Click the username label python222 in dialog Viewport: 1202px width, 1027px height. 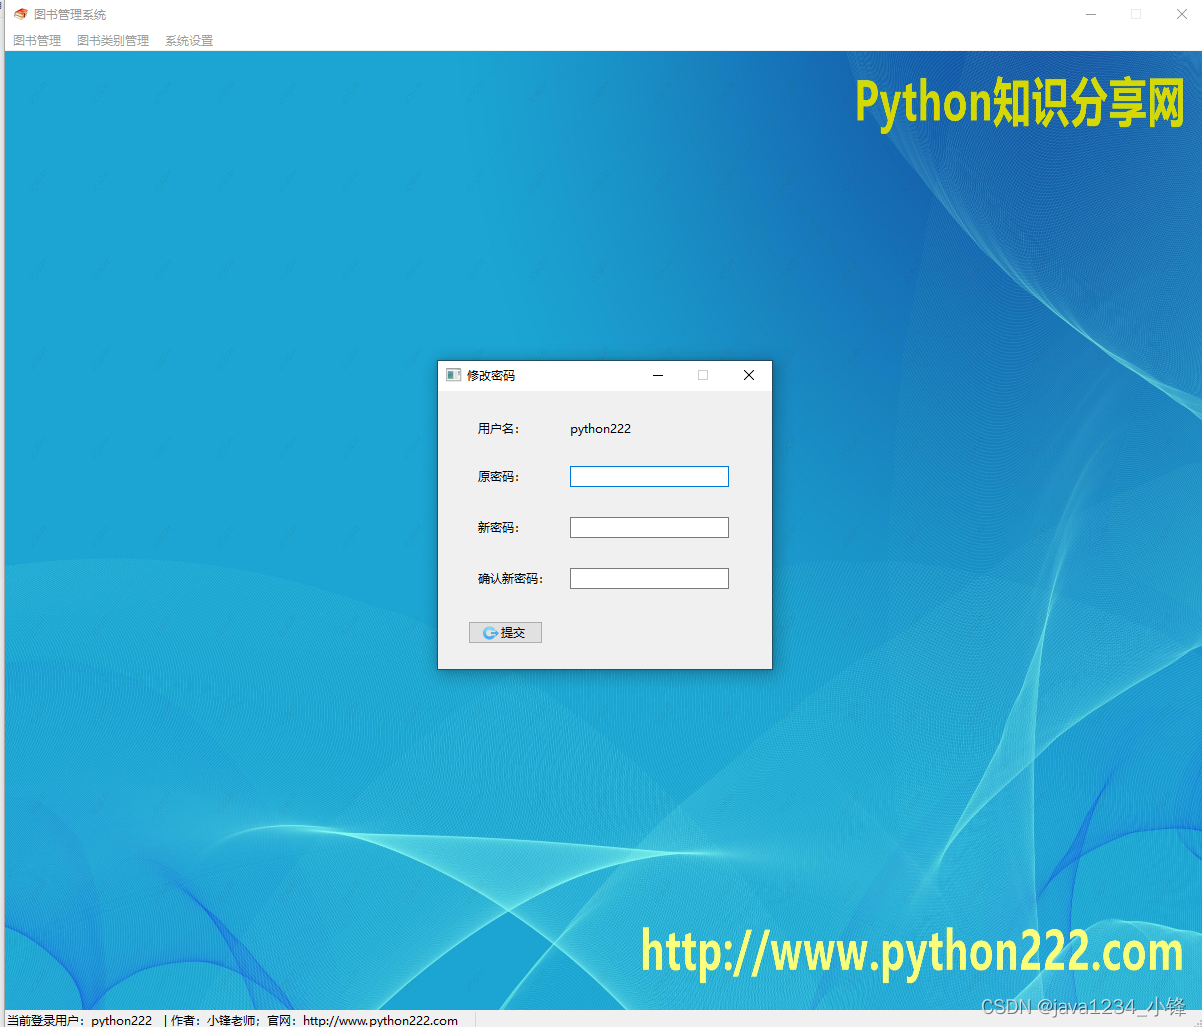tap(600, 428)
